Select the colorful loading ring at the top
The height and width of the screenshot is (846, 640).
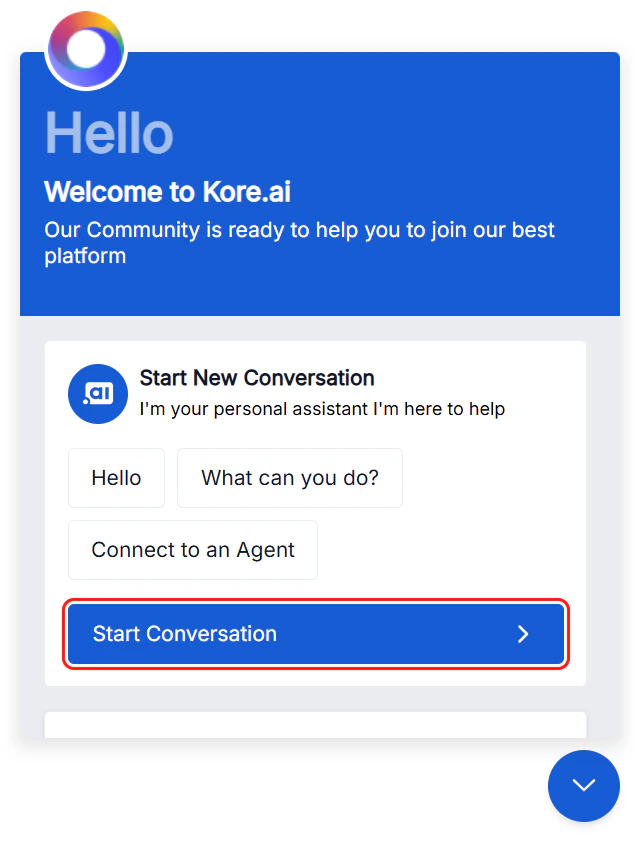tap(85, 49)
